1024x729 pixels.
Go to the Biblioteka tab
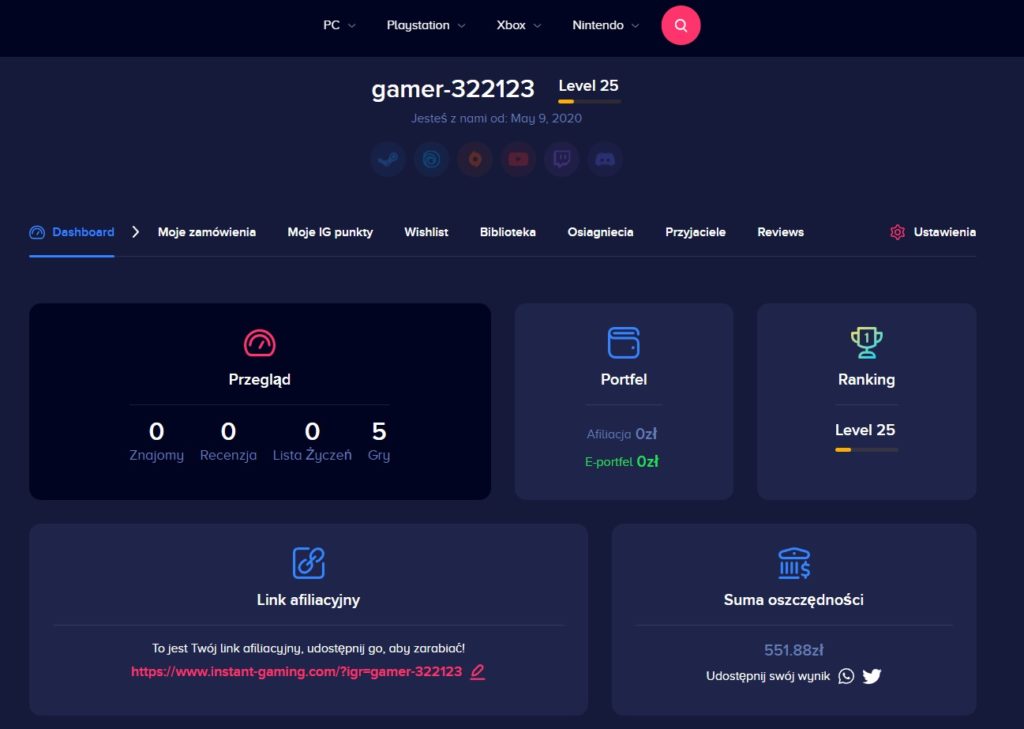pyautogui.click(x=507, y=232)
